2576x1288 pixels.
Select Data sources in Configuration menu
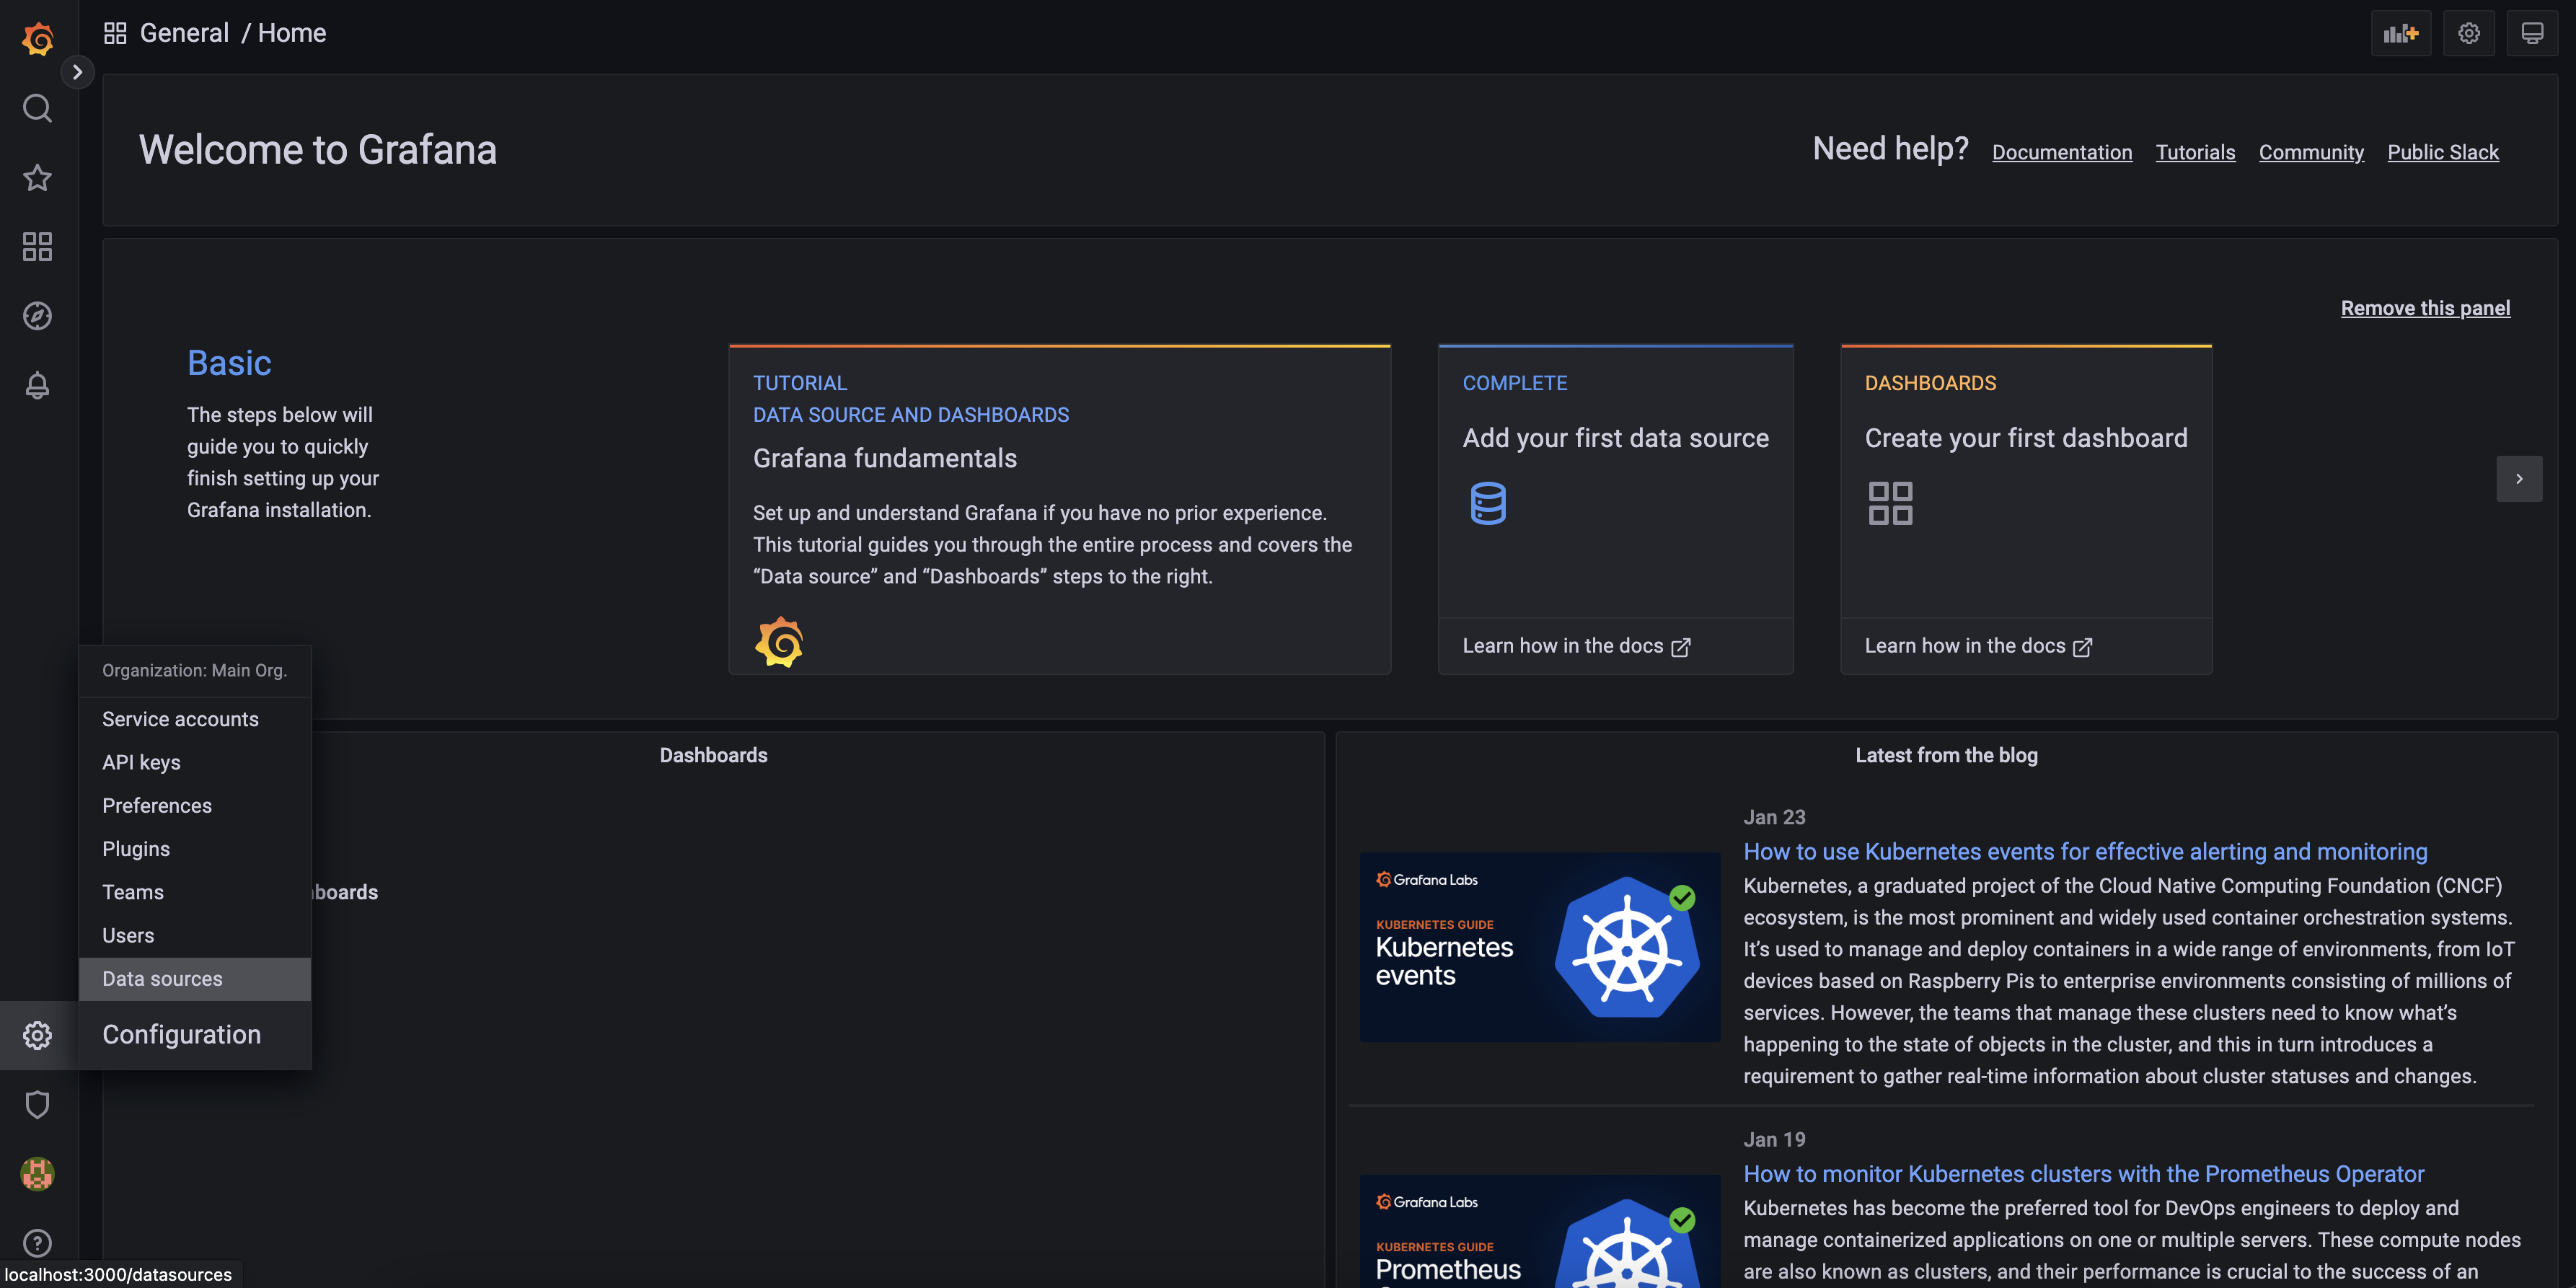click(x=162, y=979)
